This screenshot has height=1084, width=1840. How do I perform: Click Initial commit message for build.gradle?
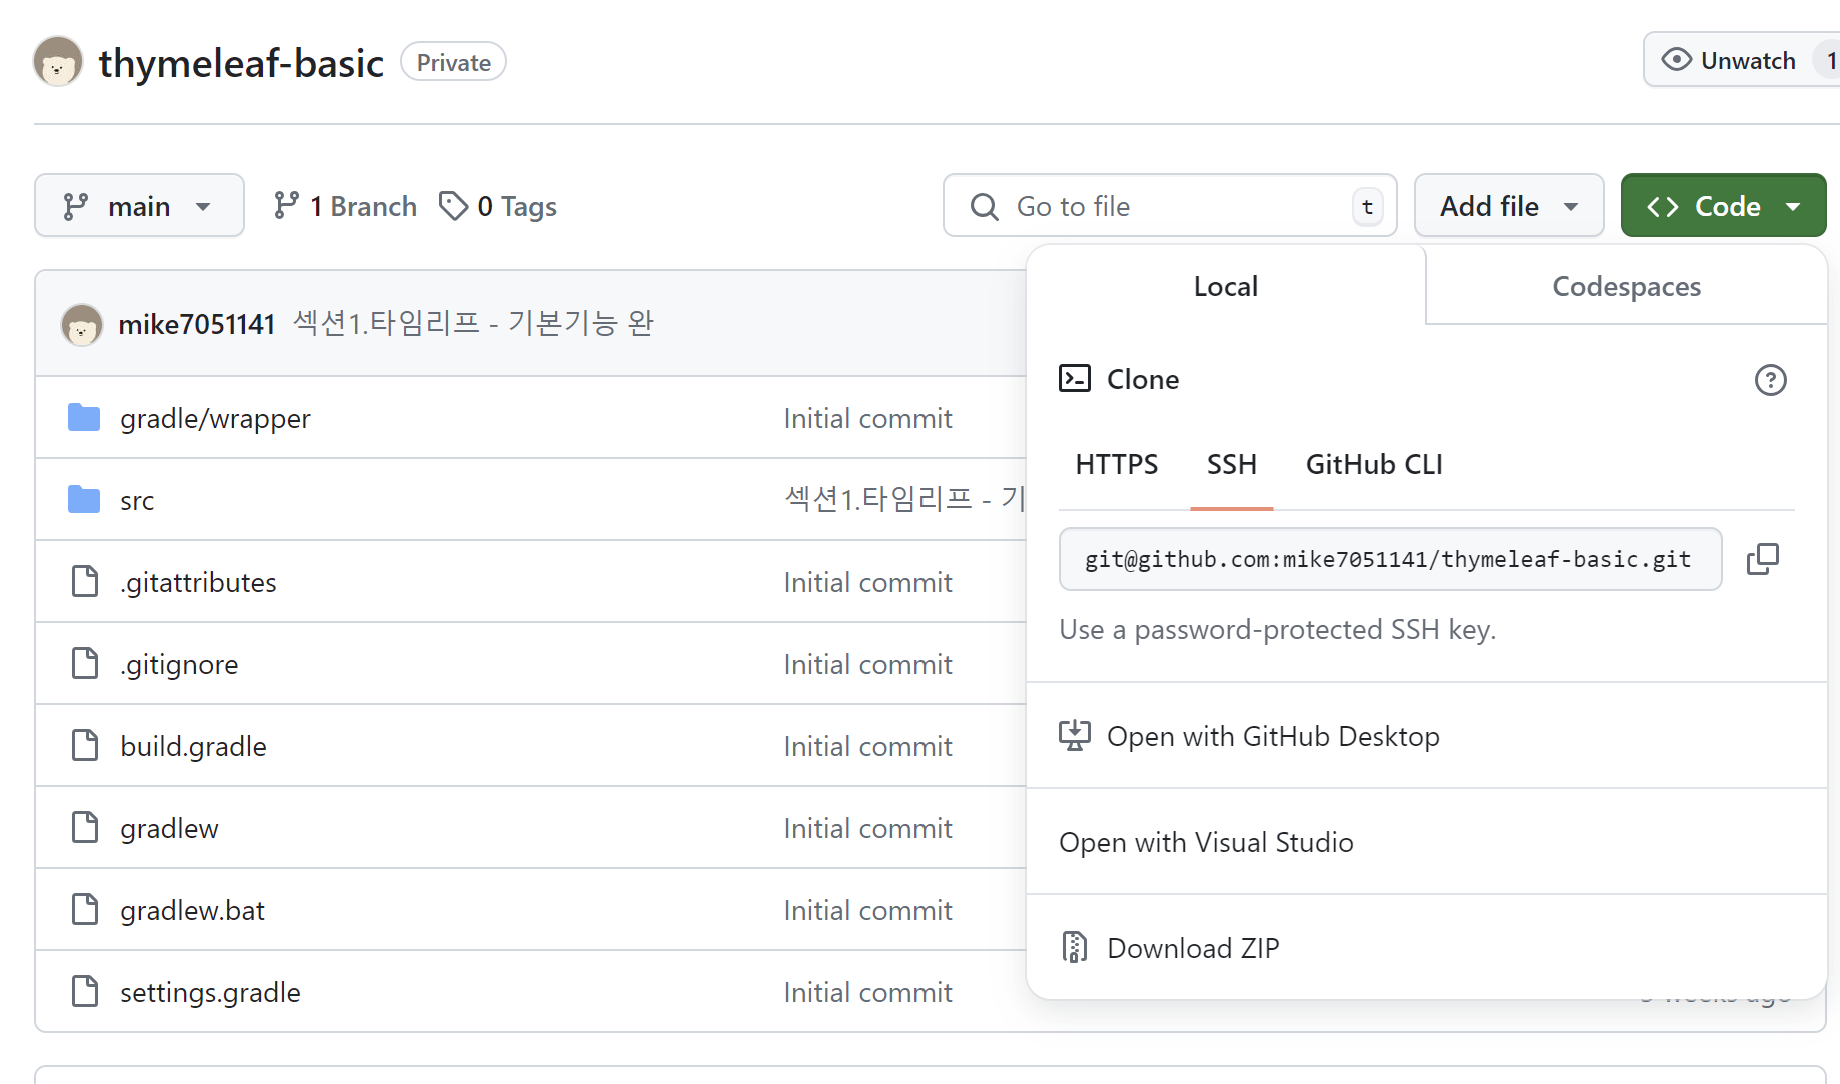[868, 746]
